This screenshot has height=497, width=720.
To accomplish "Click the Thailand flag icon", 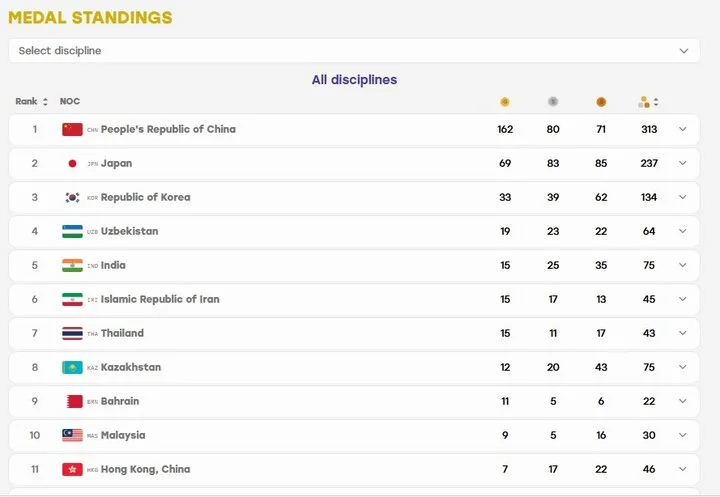I will coord(72,333).
